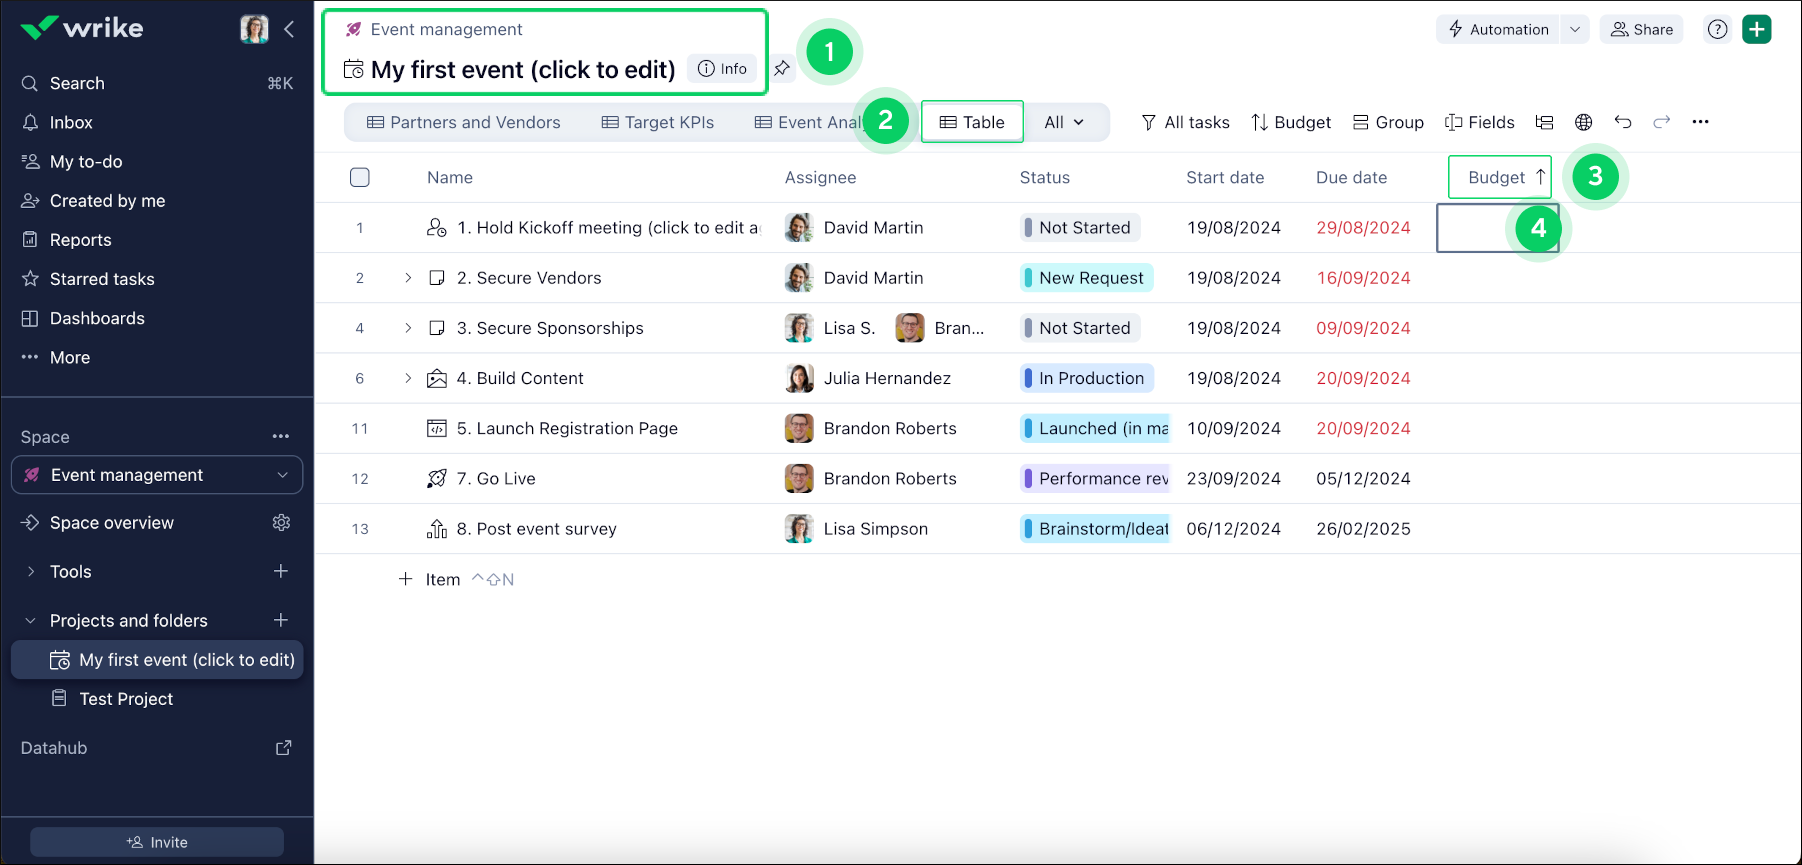Click the Invite button in sidebar
The height and width of the screenshot is (865, 1802).
[x=157, y=842]
